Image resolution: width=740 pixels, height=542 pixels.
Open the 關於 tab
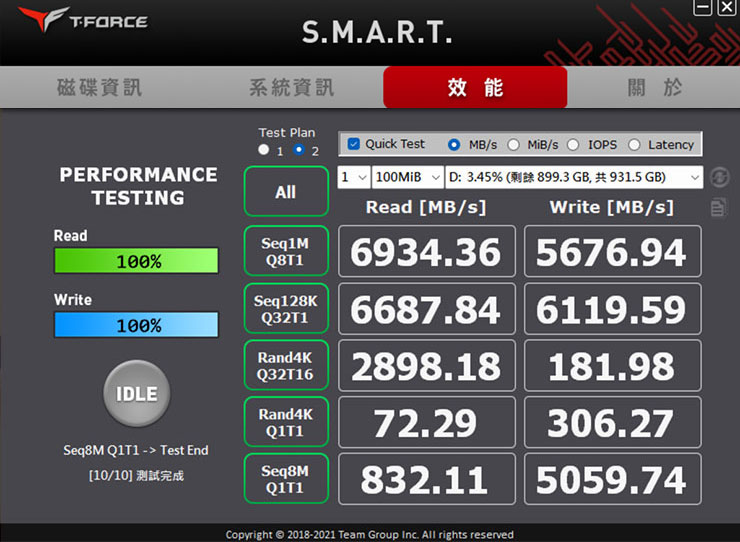coord(655,88)
